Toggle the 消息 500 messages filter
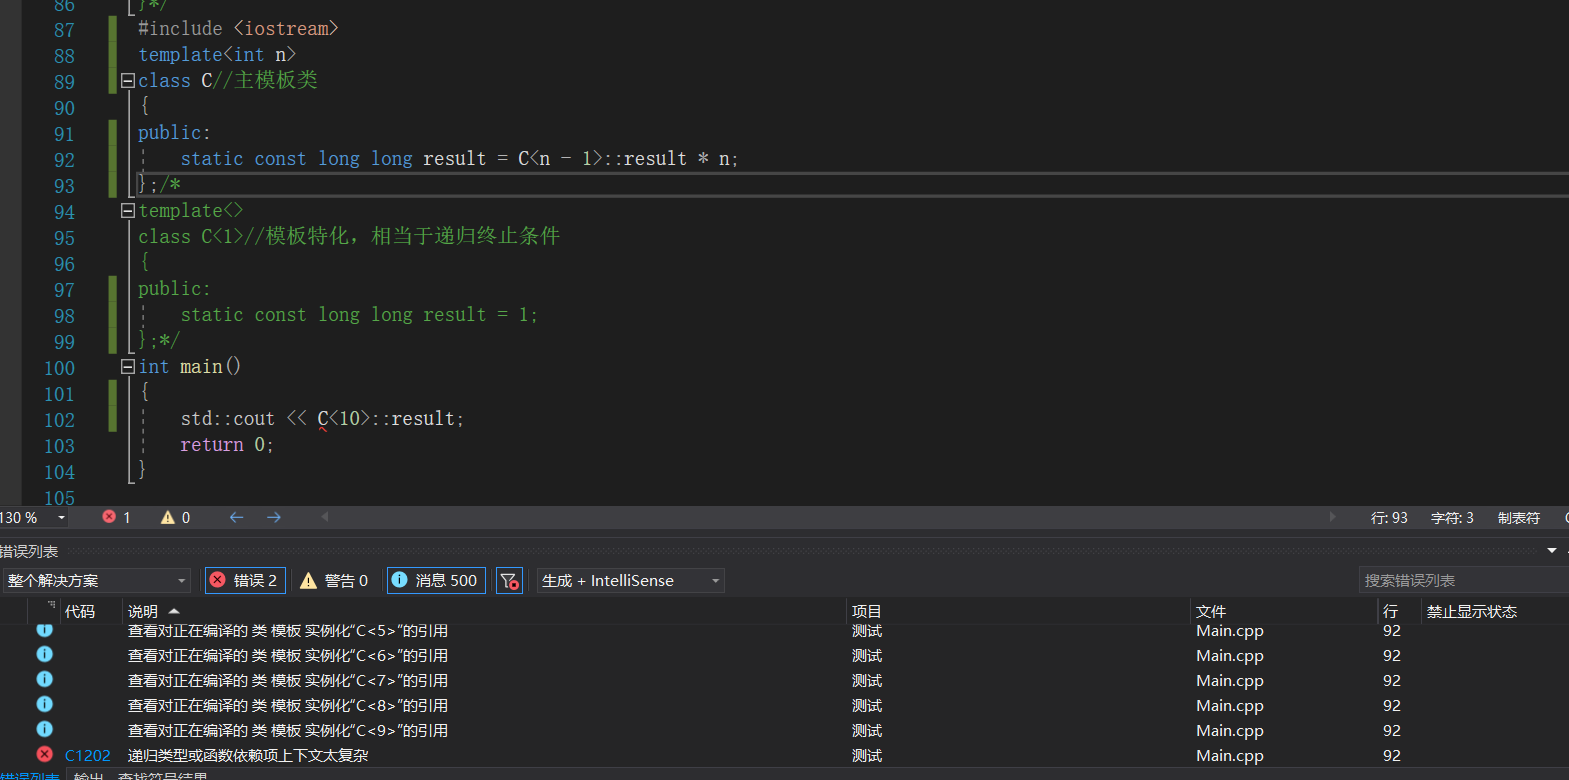This screenshot has width=1569, height=780. pyautogui.click(x=436, y=581)
